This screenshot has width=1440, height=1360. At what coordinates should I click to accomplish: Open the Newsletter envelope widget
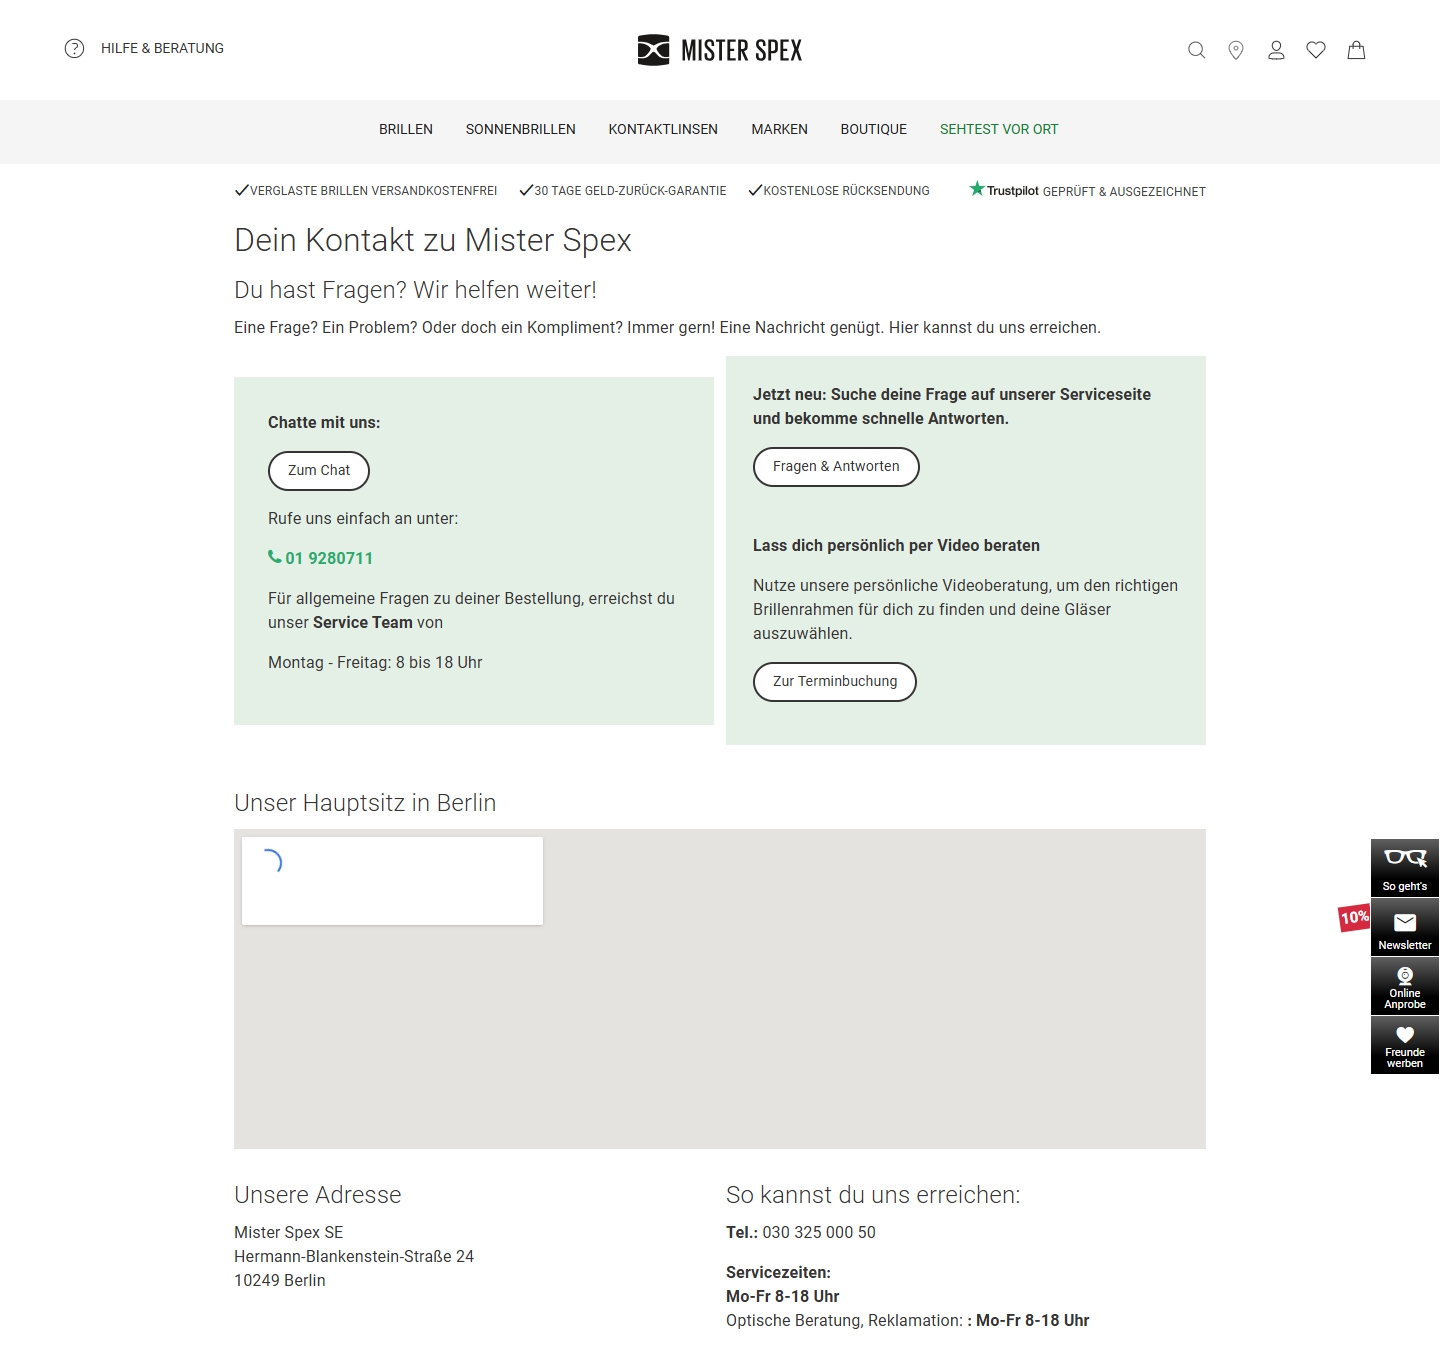pos(1405,927)
